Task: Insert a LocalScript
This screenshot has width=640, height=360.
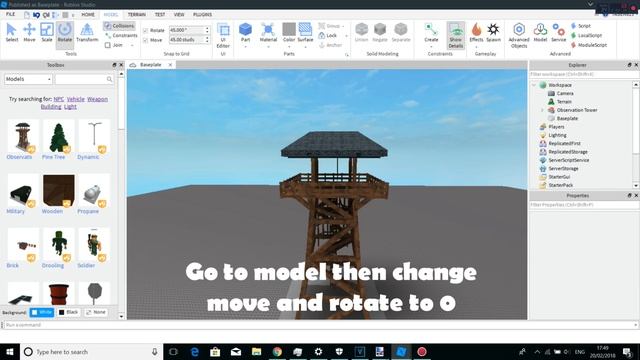Action: pyautogui.click(x=586, y=36)
